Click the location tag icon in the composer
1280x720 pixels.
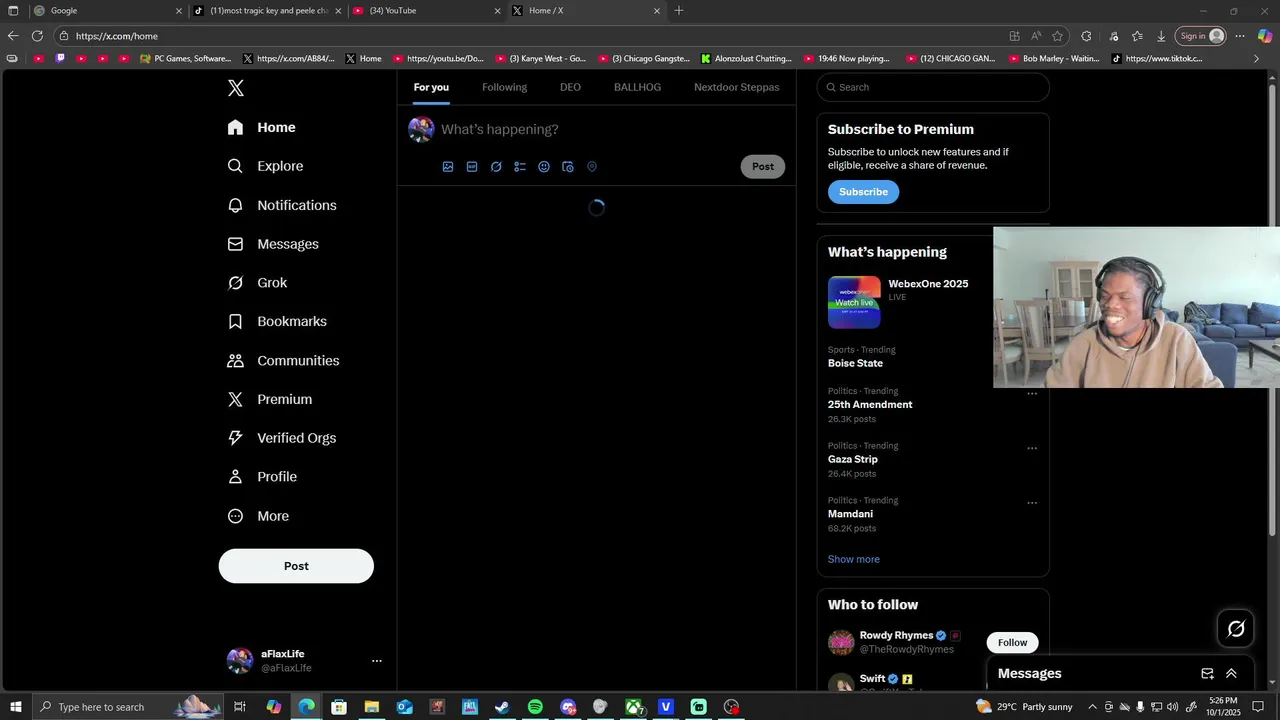click(592, 167)
